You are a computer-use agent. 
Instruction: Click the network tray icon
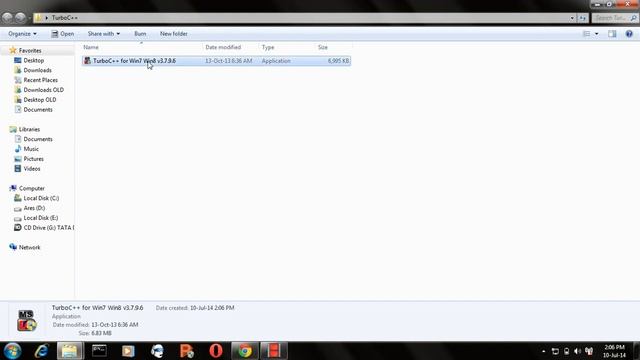click(555, 351)
